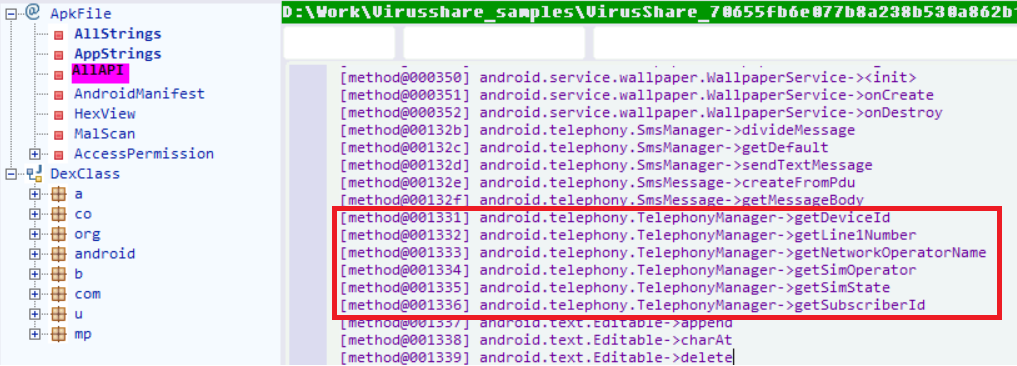Expand the AccessPermission node
The width and height of the screenshot is (1017, 366).
tap(35, 154)
